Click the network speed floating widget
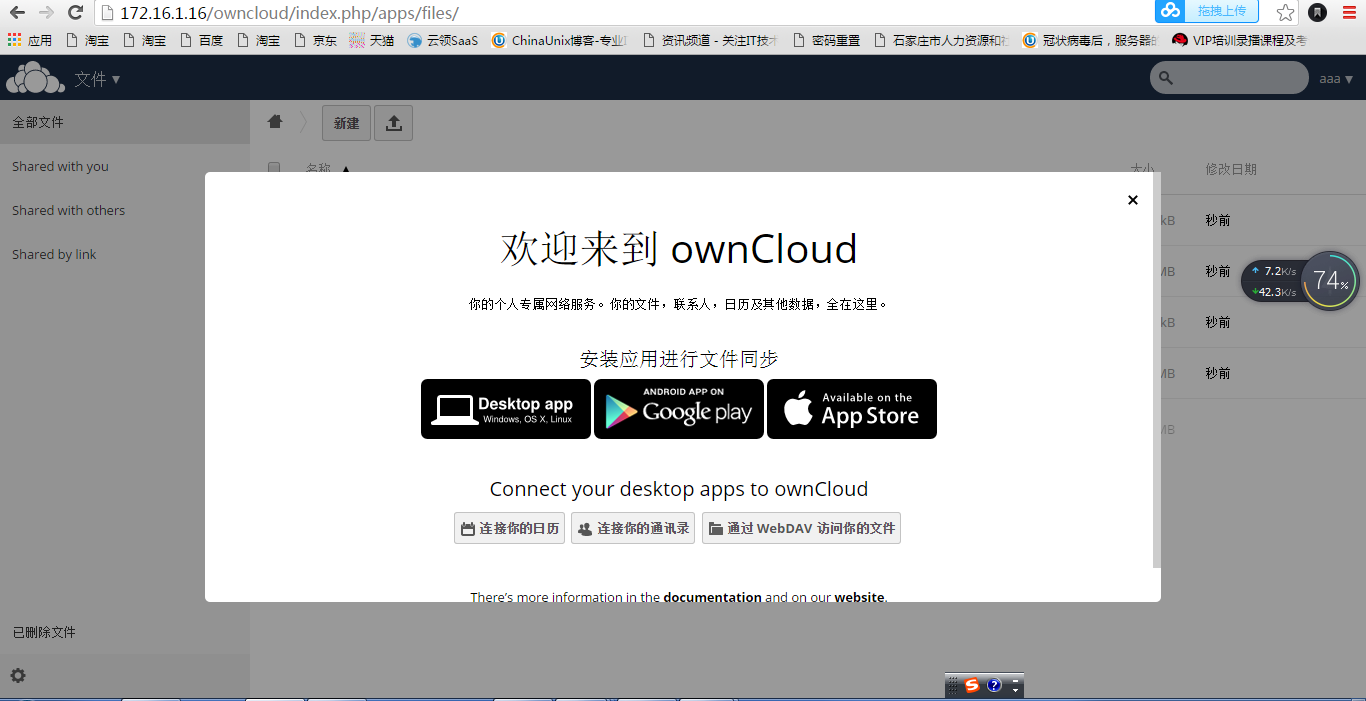Screen dimensions: 1366x701 [1273, 281]
